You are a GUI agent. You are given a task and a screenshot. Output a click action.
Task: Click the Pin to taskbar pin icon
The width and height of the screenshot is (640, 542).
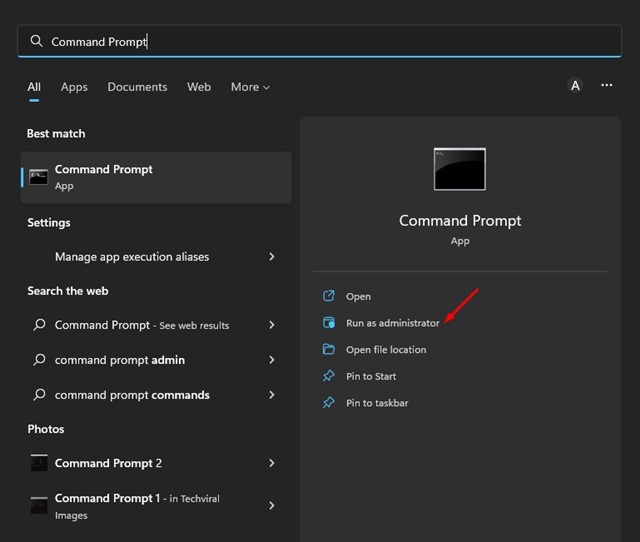pos(328,403)
